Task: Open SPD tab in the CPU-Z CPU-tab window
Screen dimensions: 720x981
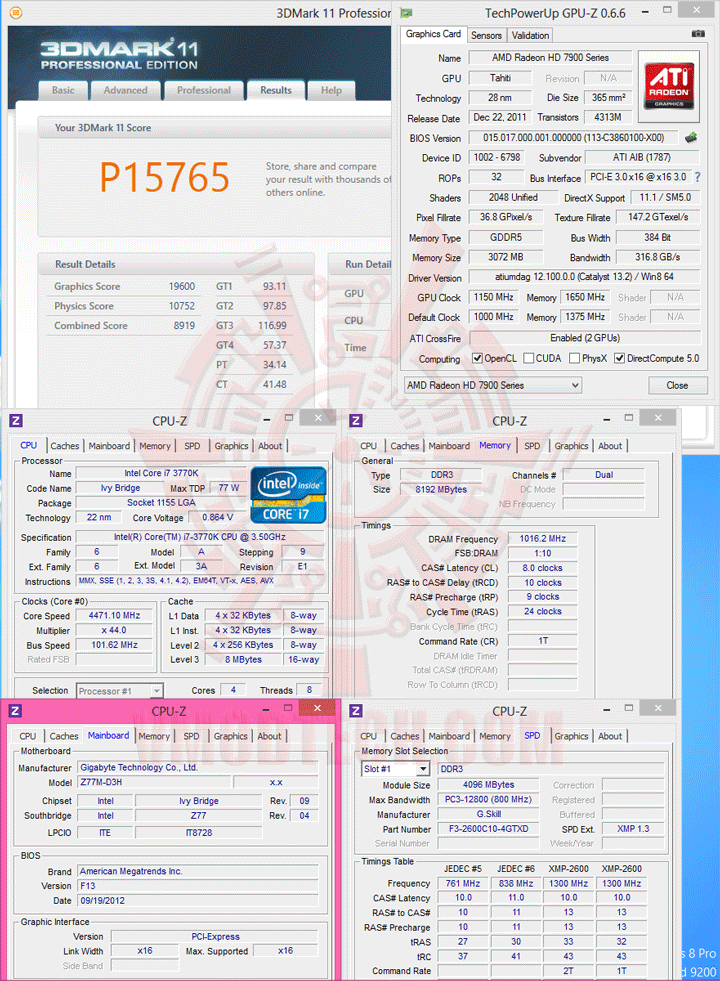Action: tap(192, 446)
